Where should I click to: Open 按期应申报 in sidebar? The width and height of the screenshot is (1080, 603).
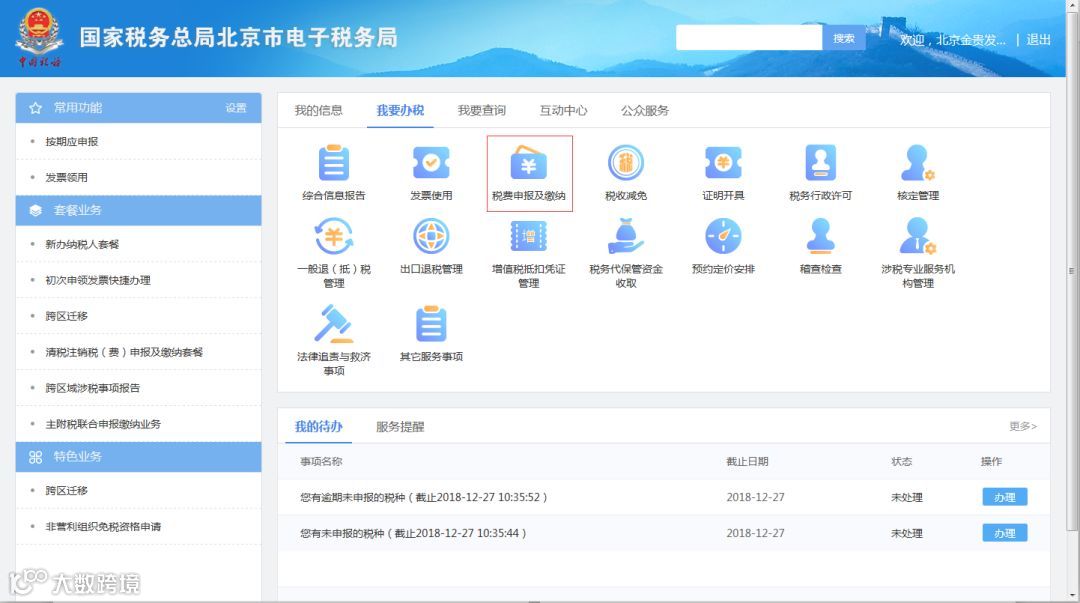[72, 141]
